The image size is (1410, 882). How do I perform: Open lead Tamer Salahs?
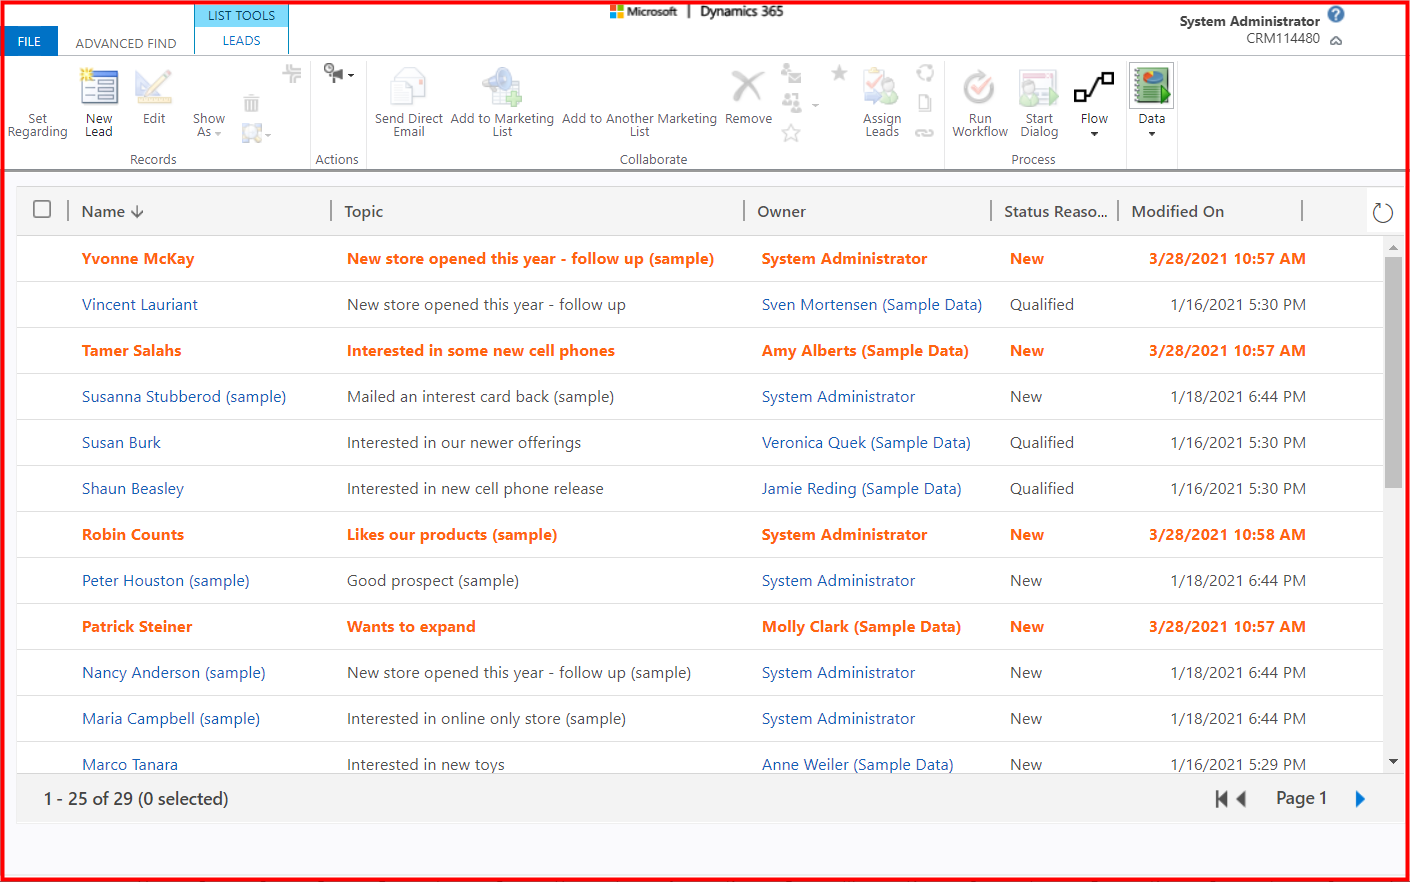(x=132, y=351)
